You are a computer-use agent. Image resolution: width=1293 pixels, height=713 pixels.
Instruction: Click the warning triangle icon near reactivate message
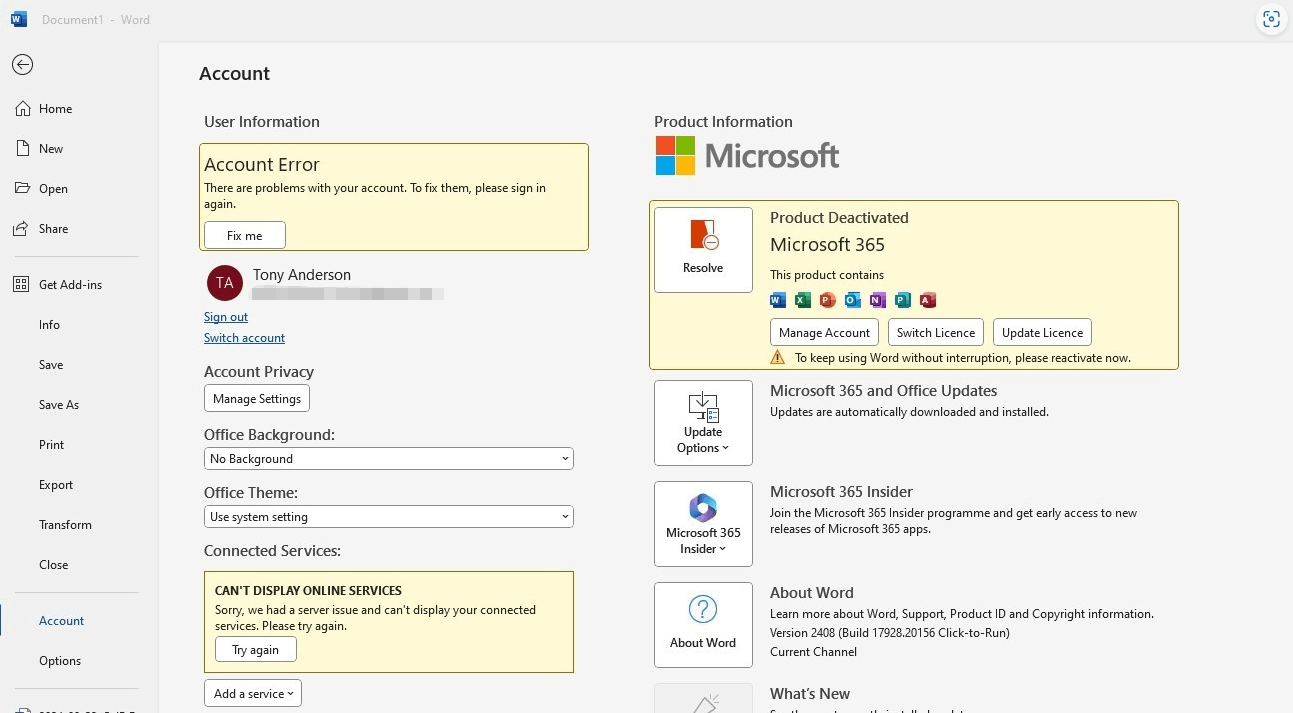778,357
